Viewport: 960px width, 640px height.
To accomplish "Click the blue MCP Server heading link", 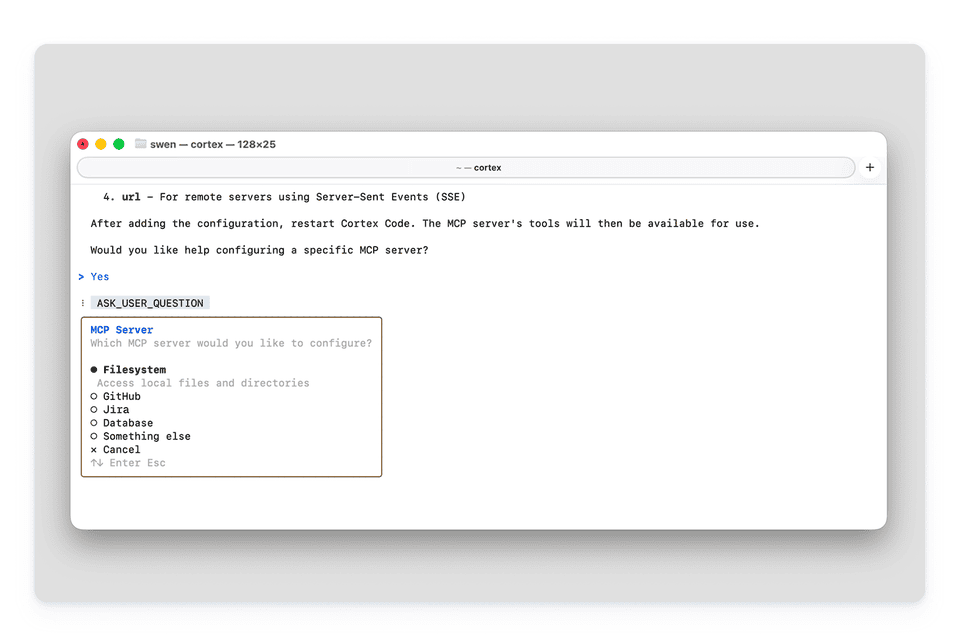I will click(x=121, y=329).
